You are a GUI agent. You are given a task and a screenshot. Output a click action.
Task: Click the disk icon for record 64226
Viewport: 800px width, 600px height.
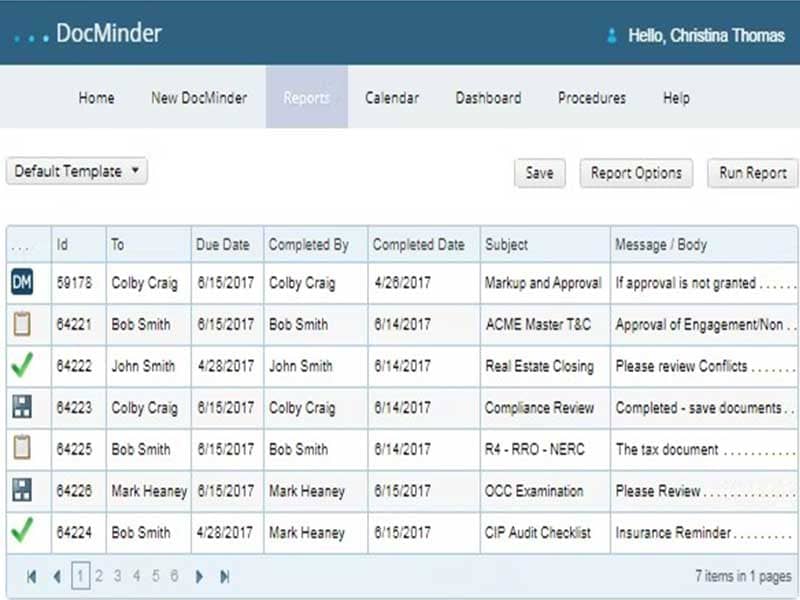(22, 491)
